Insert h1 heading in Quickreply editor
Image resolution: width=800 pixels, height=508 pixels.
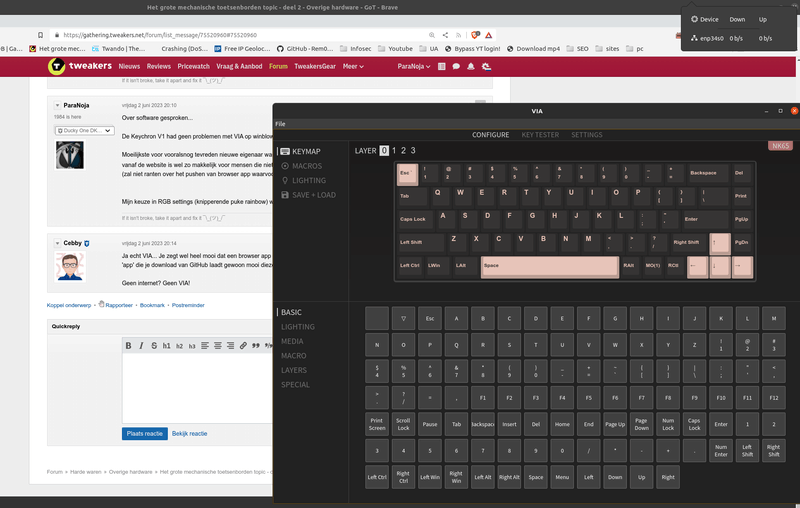[x=167, y=346]
